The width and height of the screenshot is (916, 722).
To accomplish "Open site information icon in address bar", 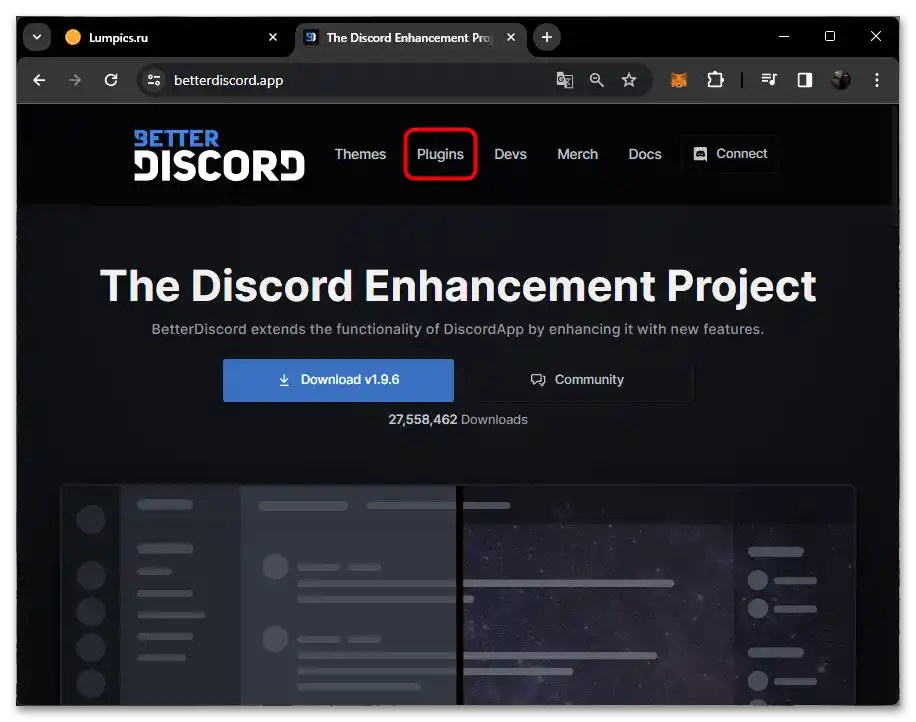I will click(154, 80).
